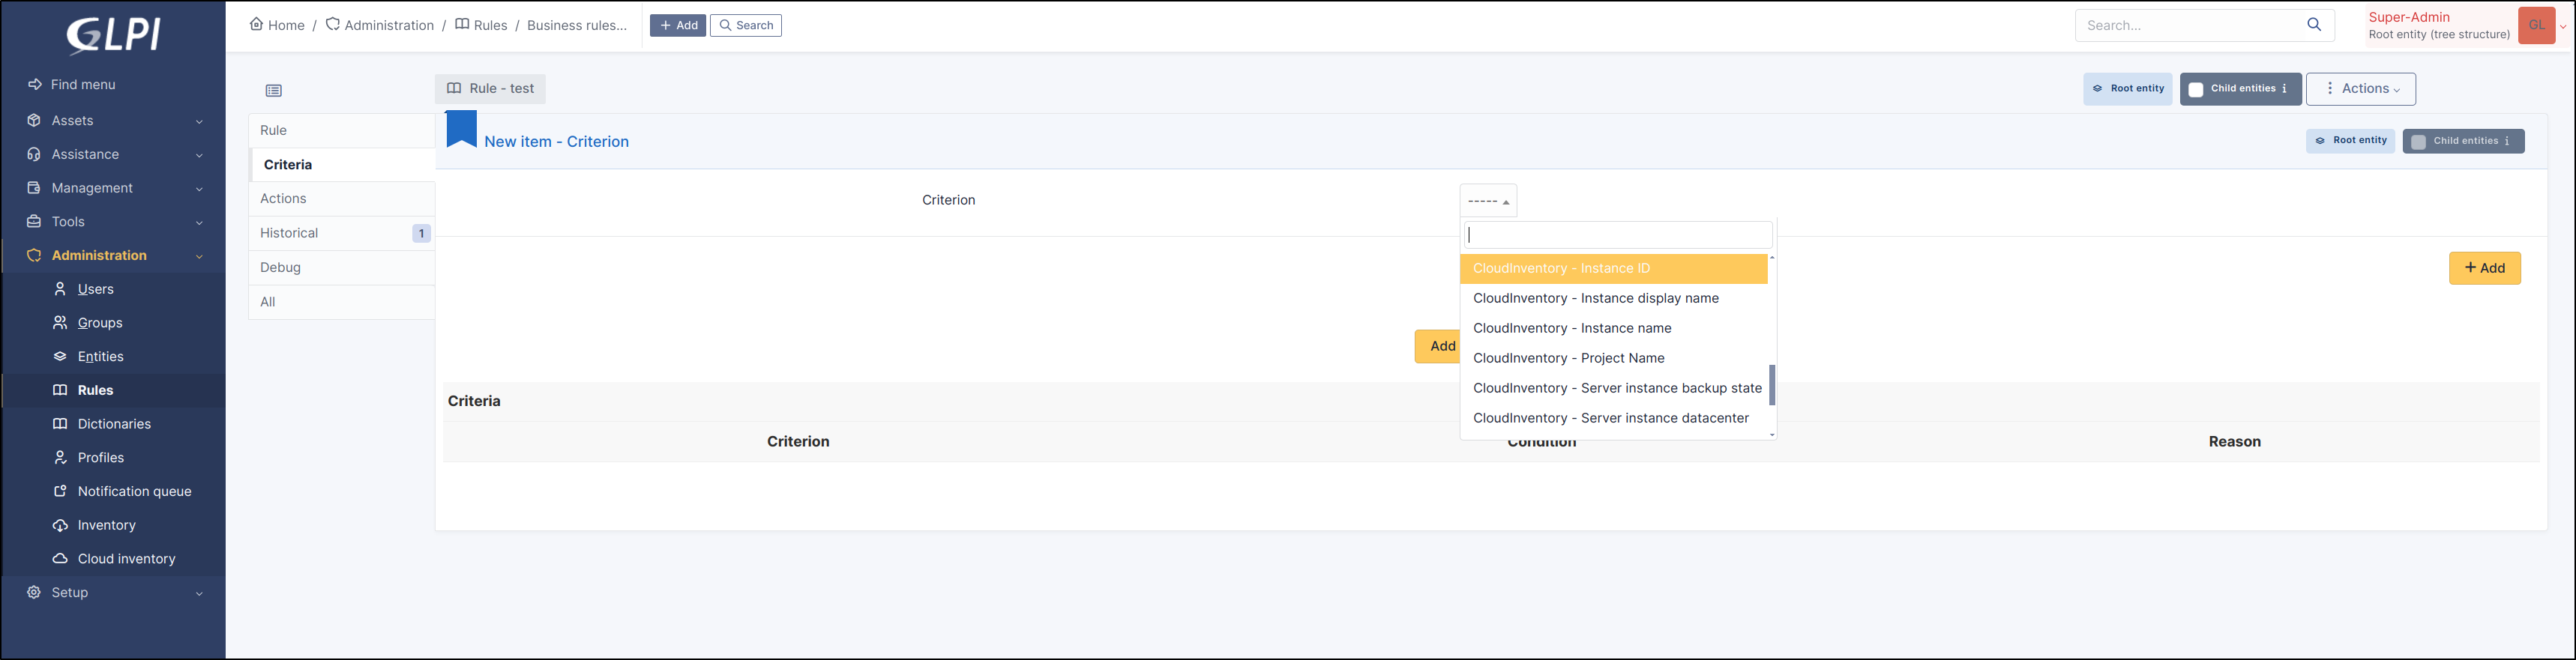
Task: Open the Actions dropdown menu
Action: click(x=2360, y=89)
